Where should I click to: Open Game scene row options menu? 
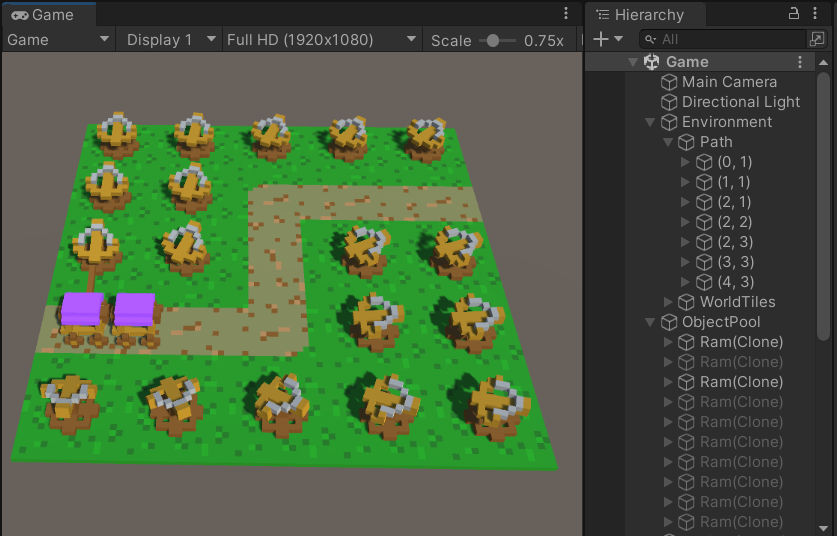pos(800,62)
